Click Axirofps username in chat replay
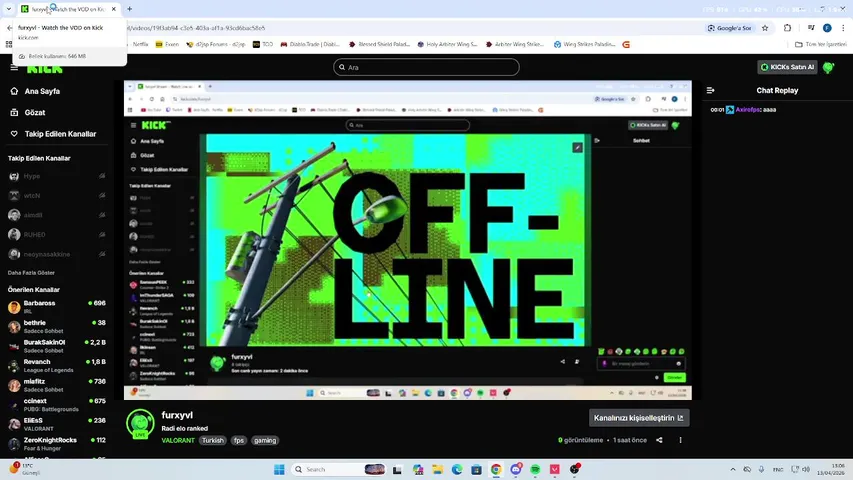Screen dimensions: 853x480 [x=747, y=109]
